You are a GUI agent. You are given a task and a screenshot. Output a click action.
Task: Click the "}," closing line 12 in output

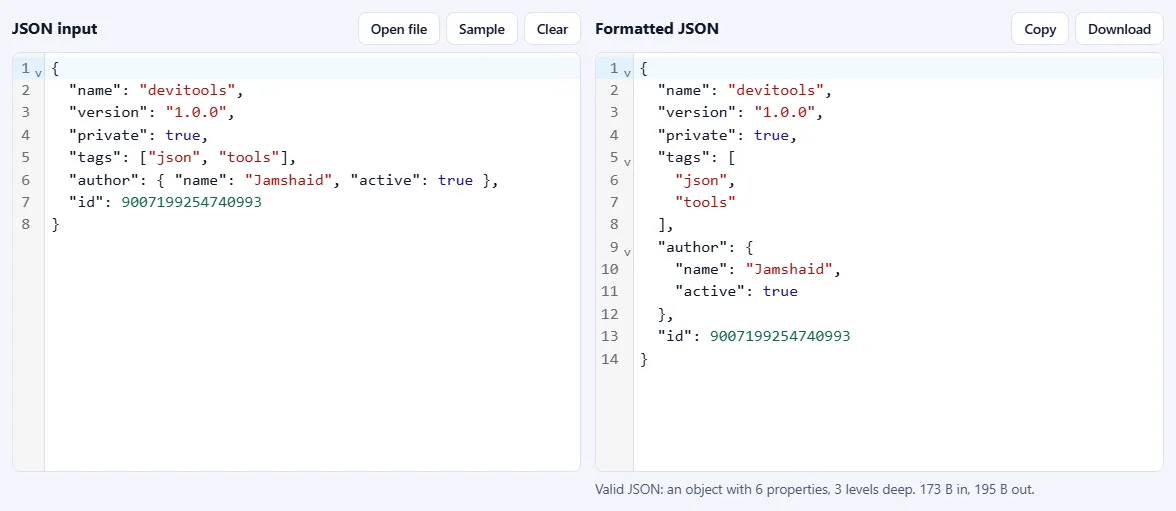[666, 314]
